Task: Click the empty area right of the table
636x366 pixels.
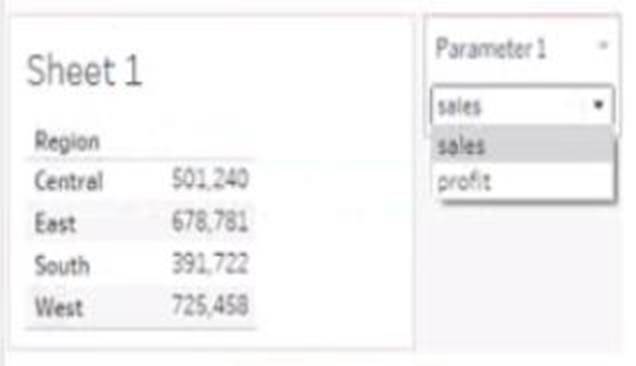Action: (333, 243)
